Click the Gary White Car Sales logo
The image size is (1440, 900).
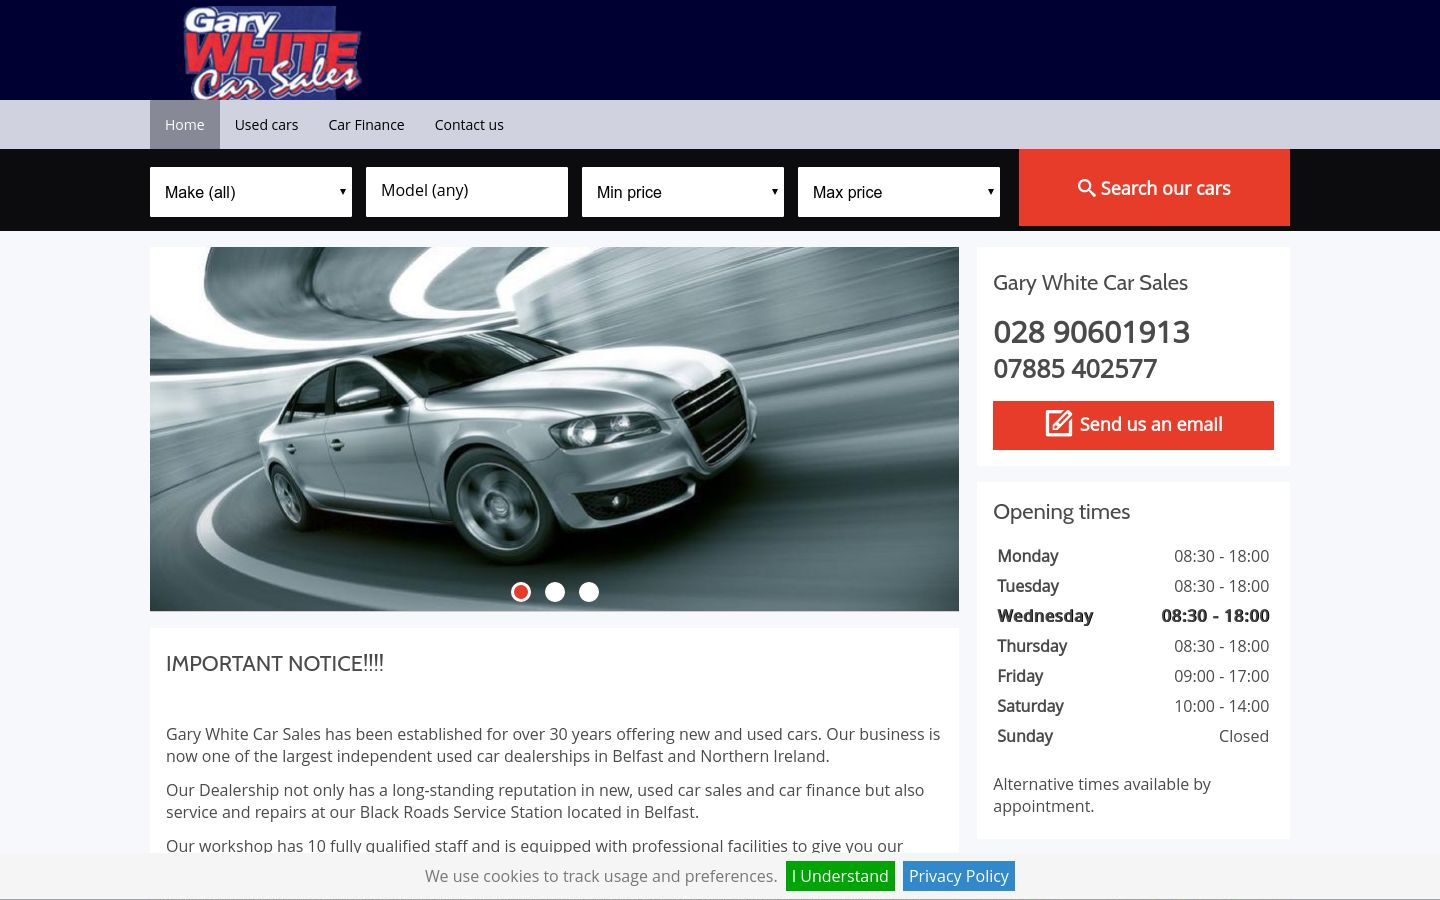tap(272, 52)
